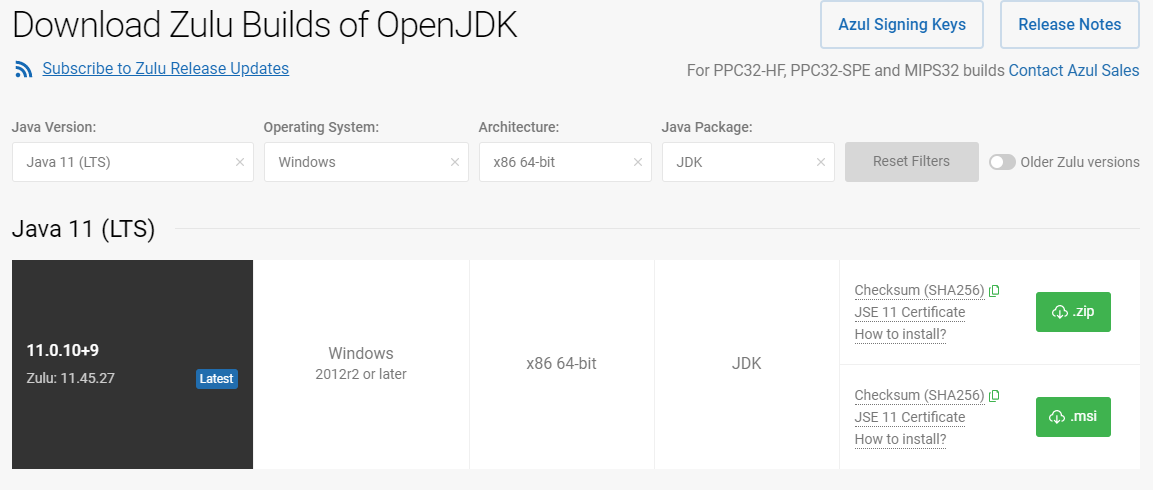Open JSE 11 Certificate for .msi row

910,418
